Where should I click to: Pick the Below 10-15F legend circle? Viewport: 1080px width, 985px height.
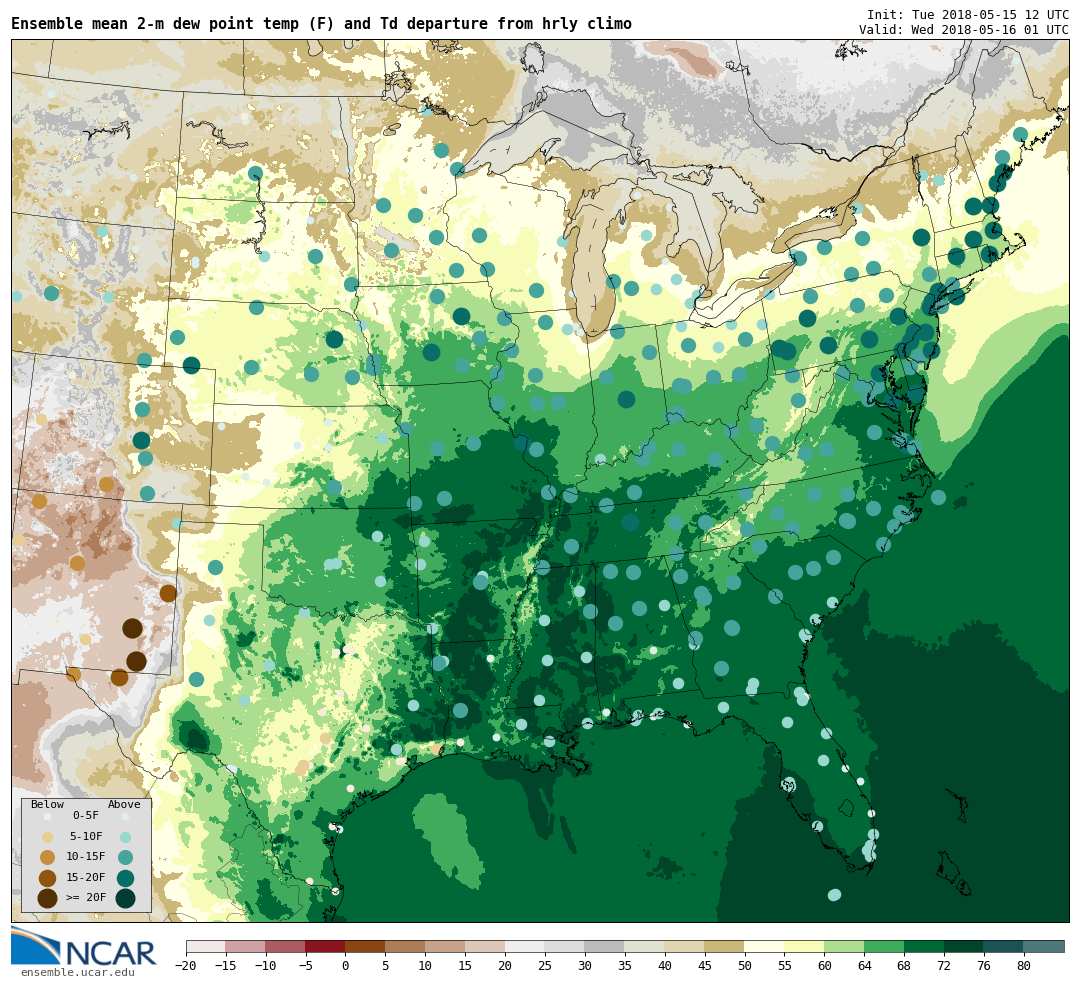48,858
